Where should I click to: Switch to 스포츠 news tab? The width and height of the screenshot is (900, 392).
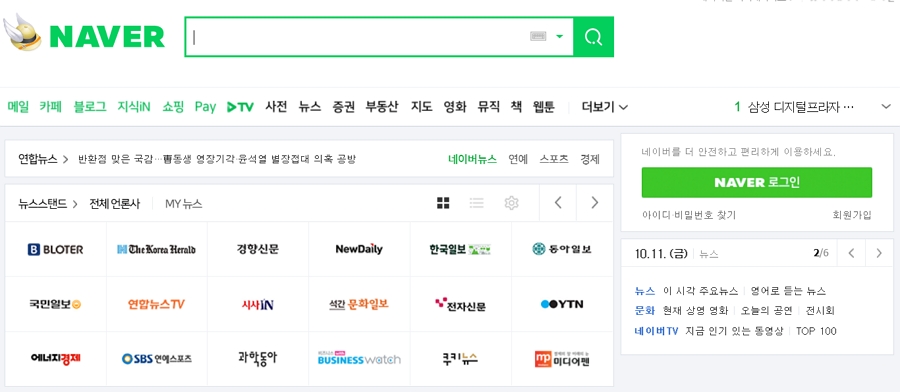coord(554,159)
